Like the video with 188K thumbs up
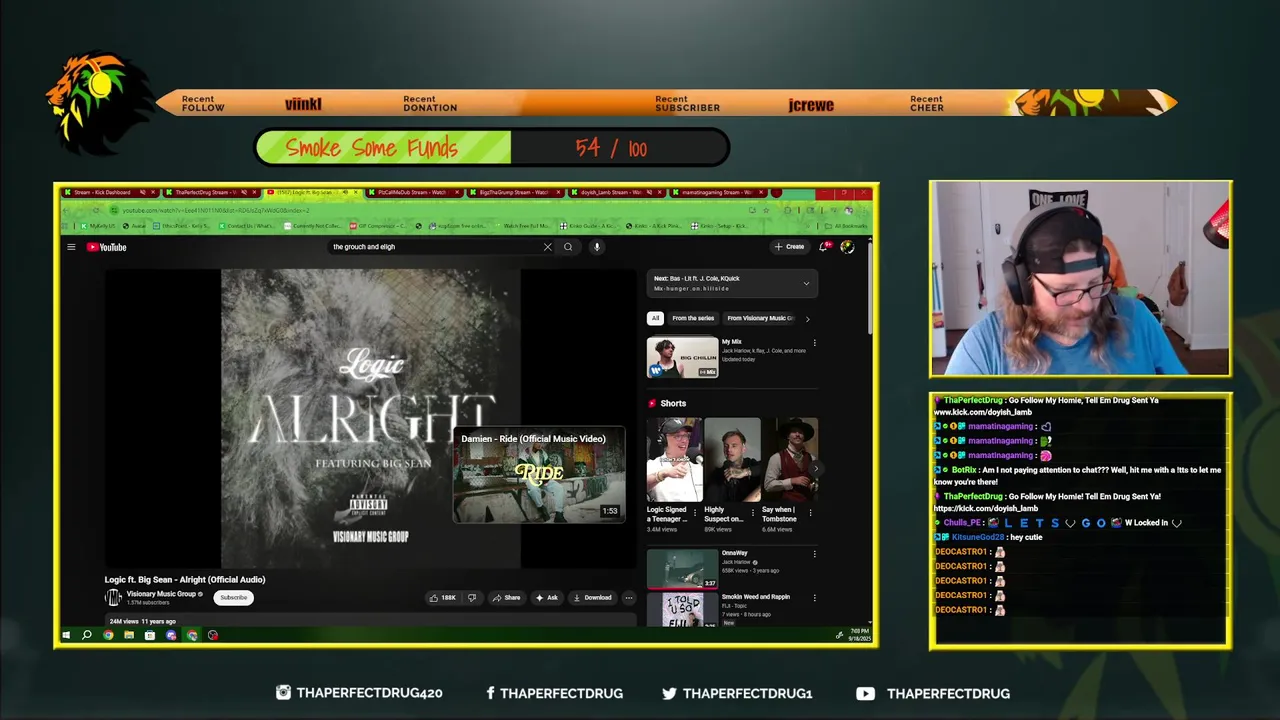 pyautogui.click(x=442, y=598)
